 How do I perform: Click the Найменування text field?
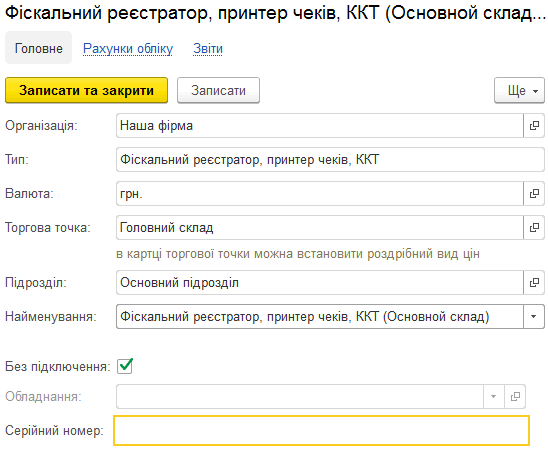[320, 317]
